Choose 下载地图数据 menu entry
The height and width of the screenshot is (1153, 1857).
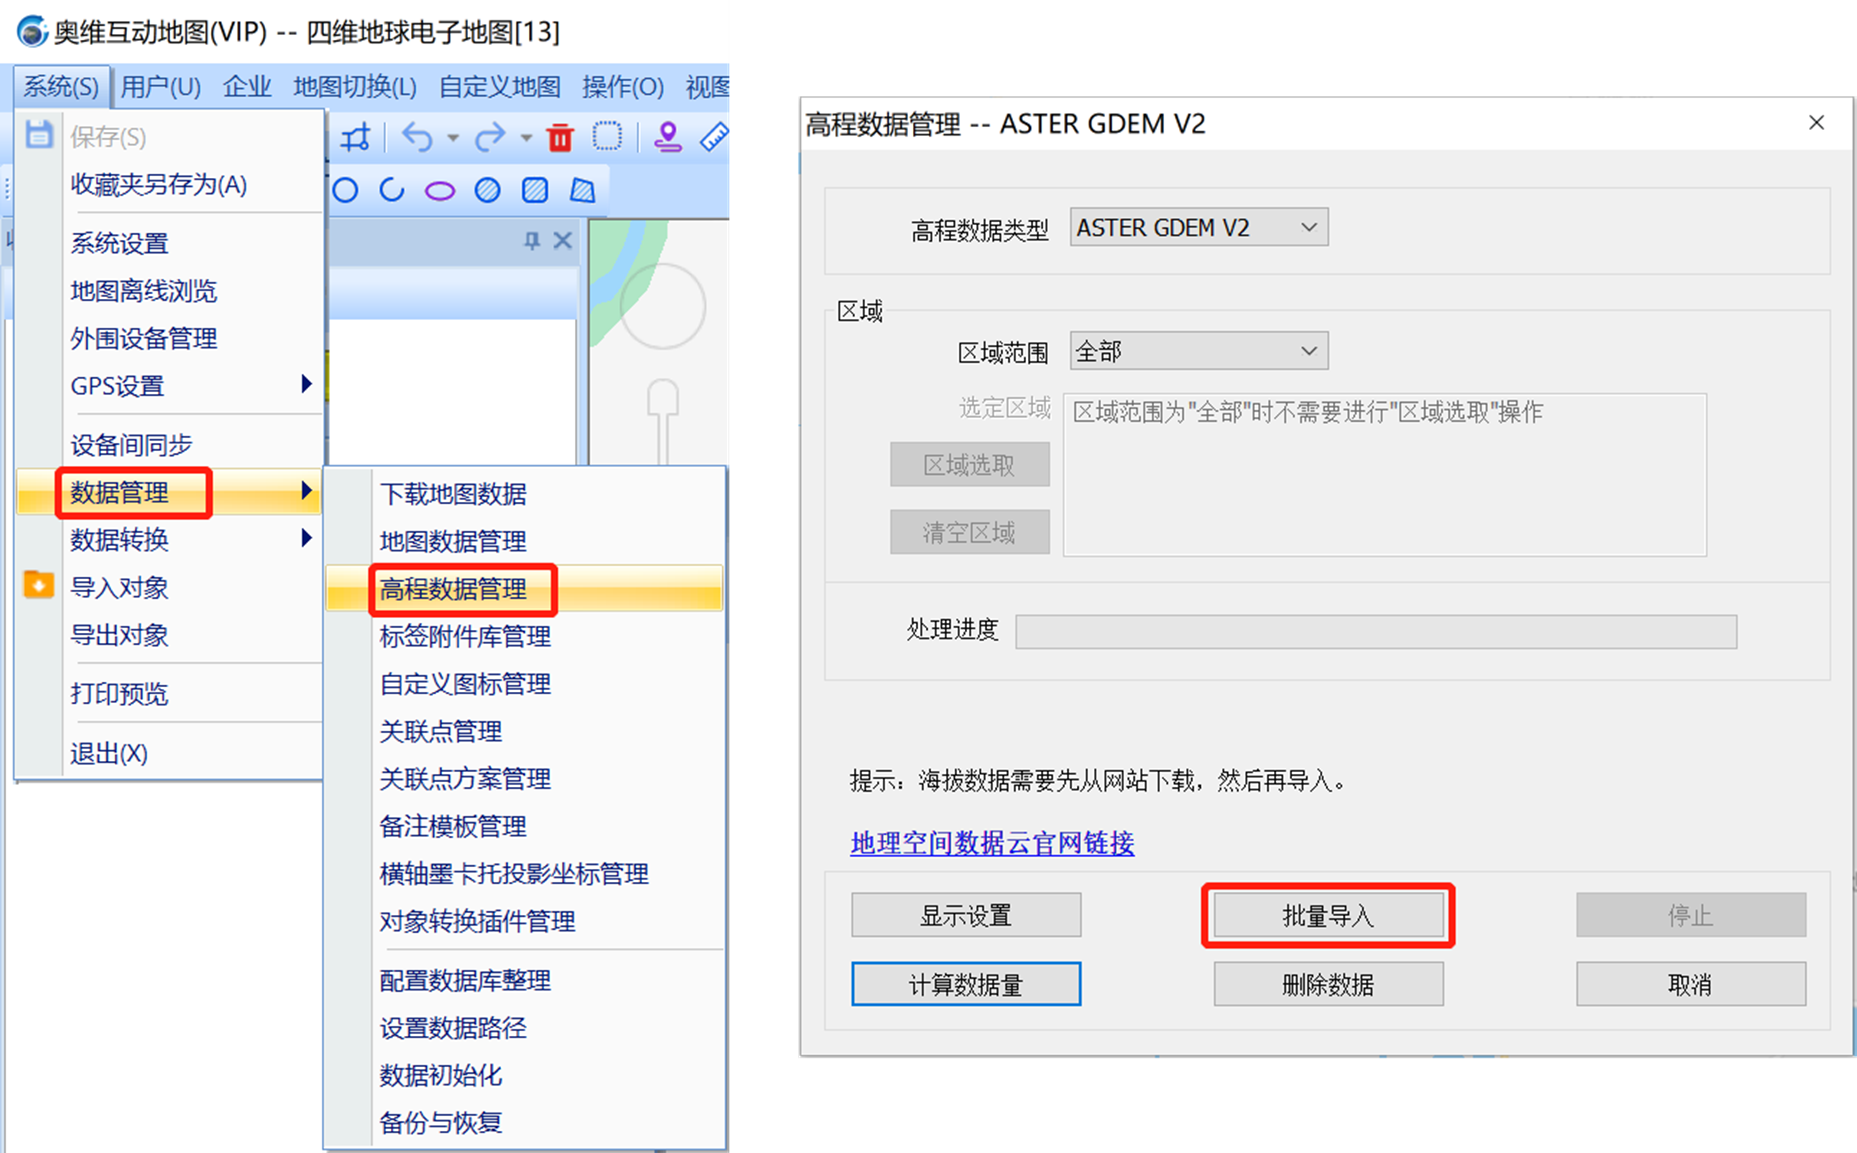tap(453, 494)
